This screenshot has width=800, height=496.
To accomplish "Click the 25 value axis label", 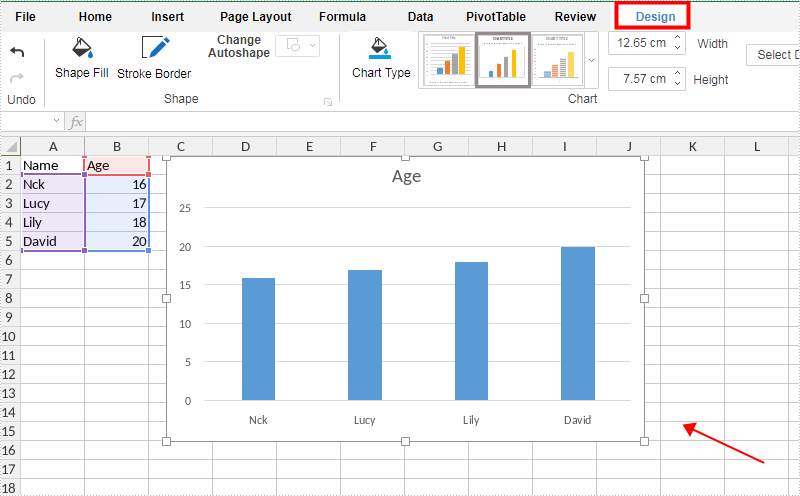I will pyautogui.click(x=185, y=208).
